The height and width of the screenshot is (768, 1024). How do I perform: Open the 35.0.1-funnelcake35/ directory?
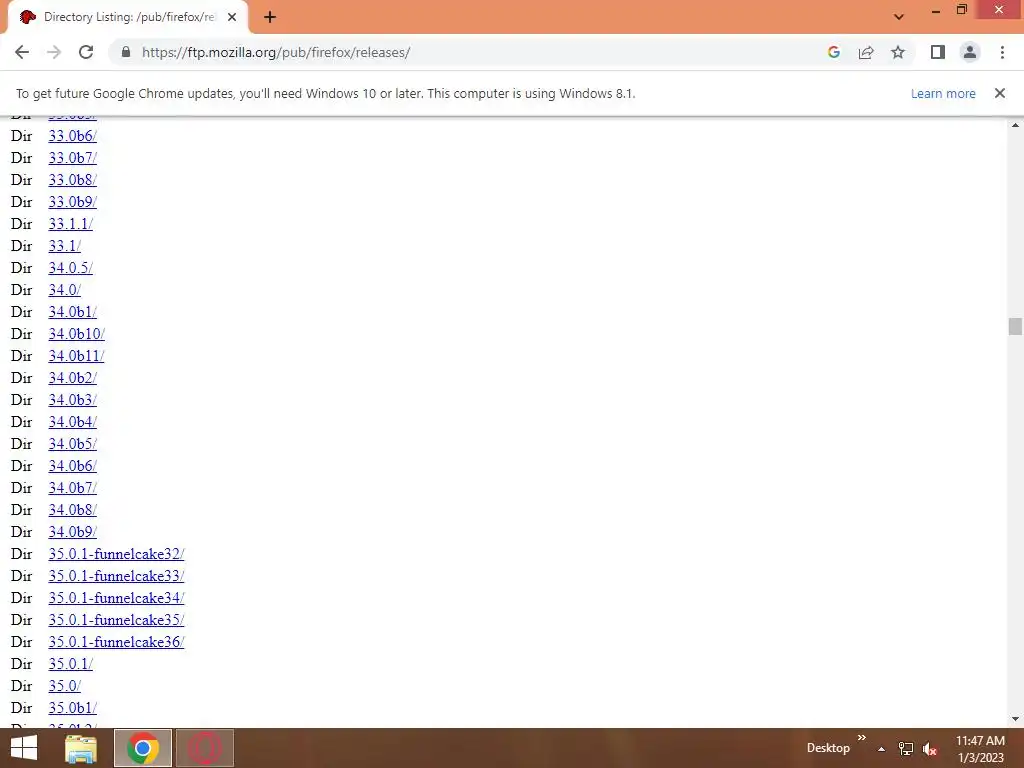coord(116,620)
